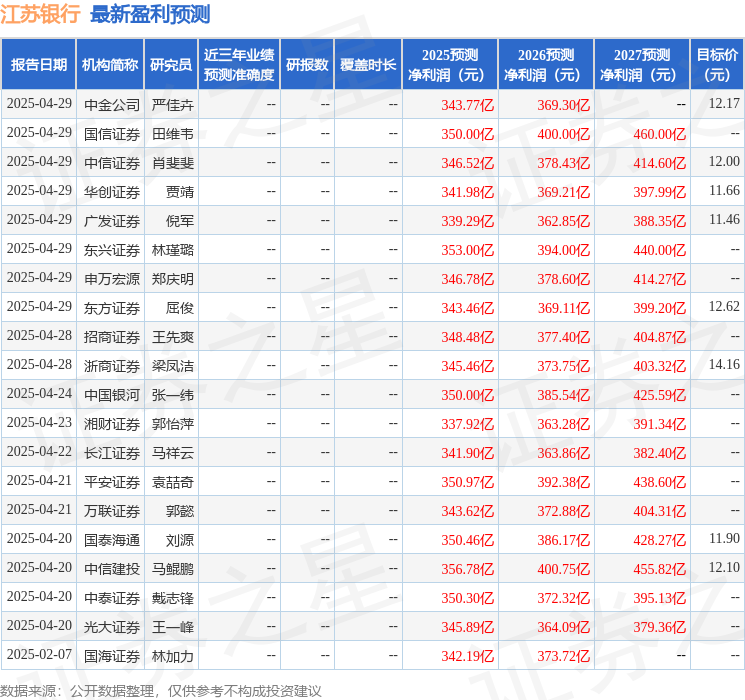Click institution 申万宏源
Screen dimensions: 745x700
(112, 279)
